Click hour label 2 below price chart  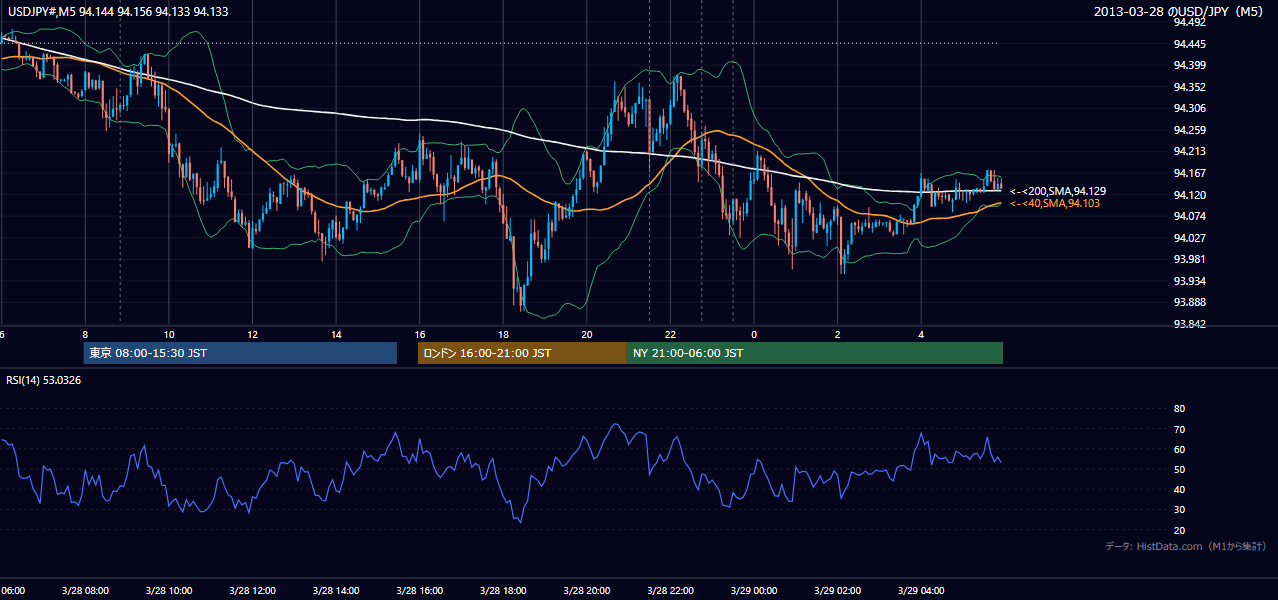[838, 335]
